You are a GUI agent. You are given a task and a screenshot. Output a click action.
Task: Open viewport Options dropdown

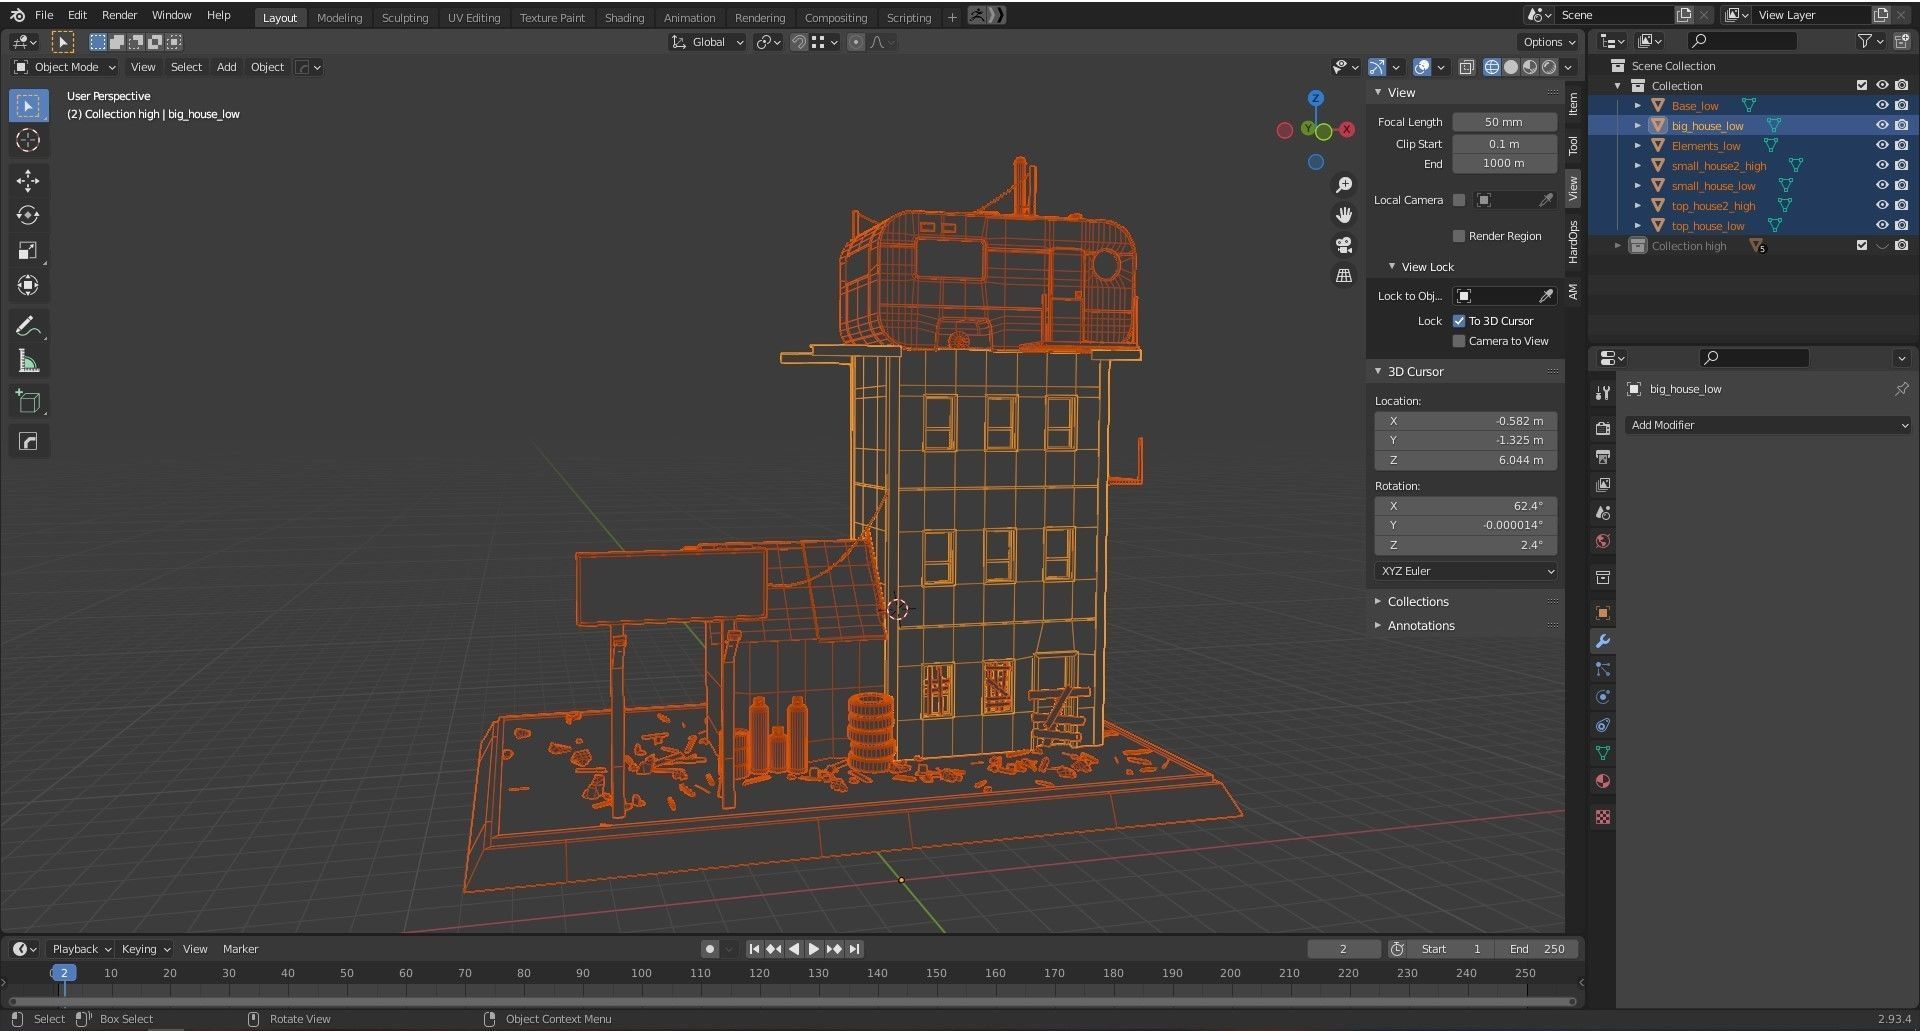tap(1548, 42)
